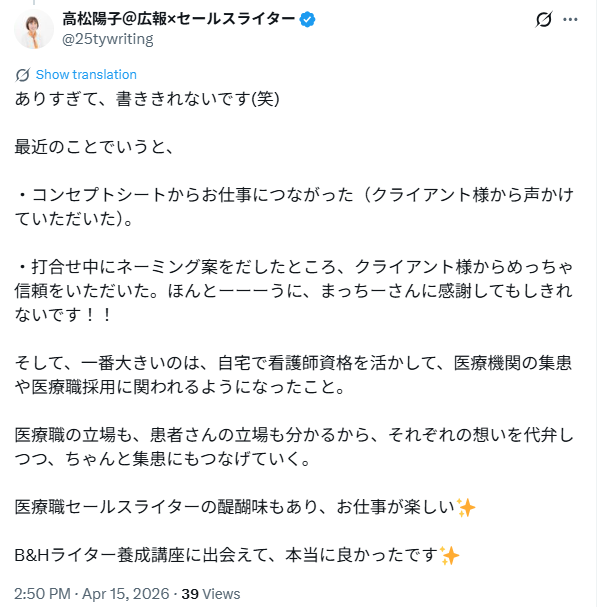The image size is (609, 607).
Task: Open the Grok action icon
Action: point(545,19)
